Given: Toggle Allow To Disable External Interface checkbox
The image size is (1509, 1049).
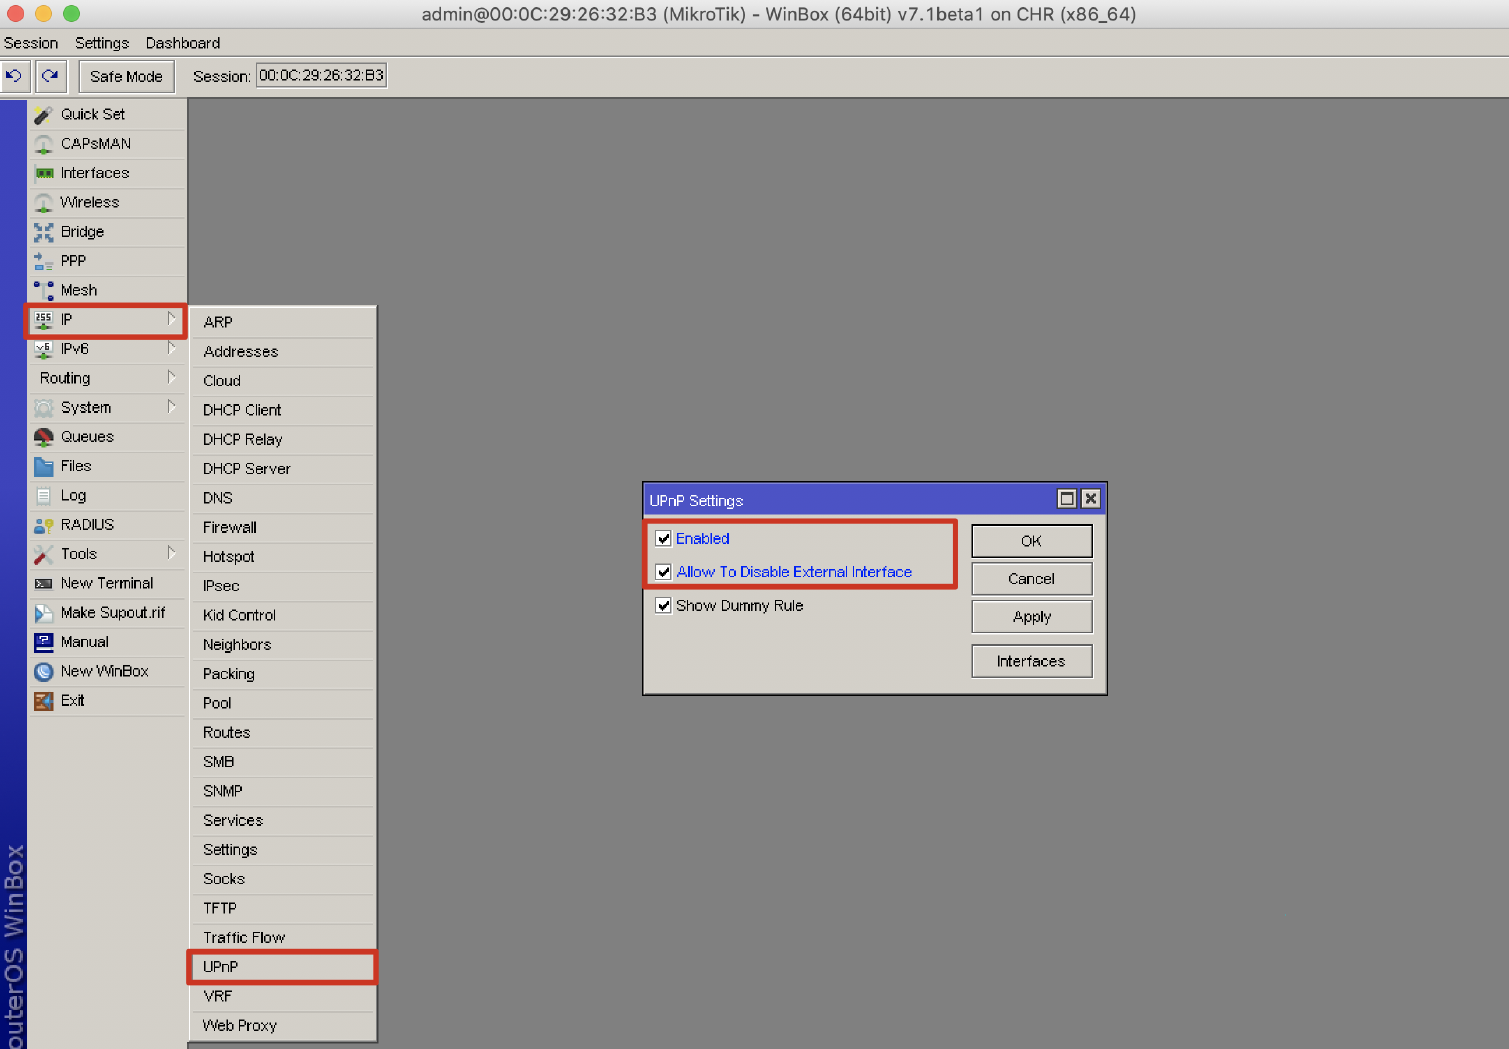Looking at the screenshot, I should coord(663,572).
